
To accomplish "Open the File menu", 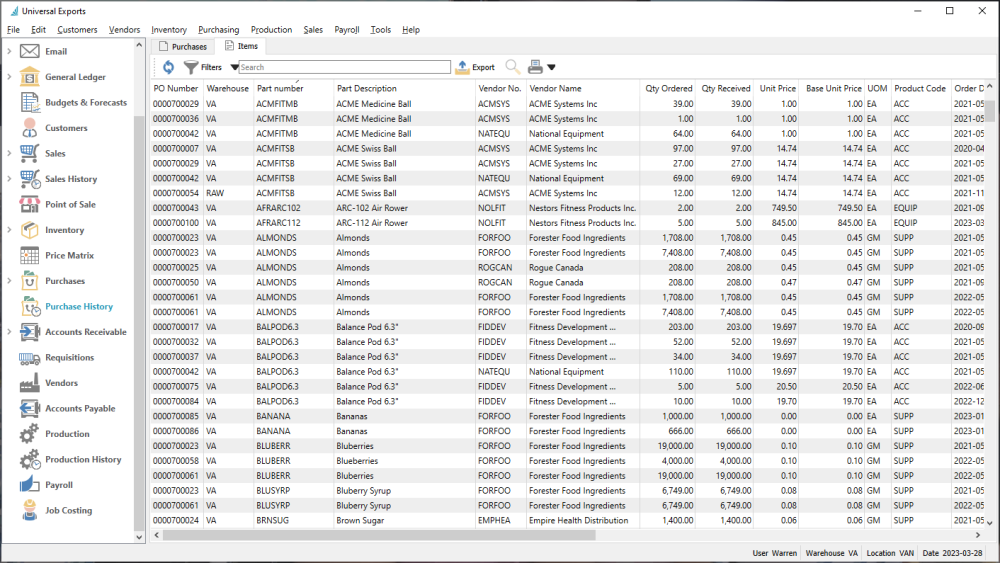I will [x=13, y=29].
